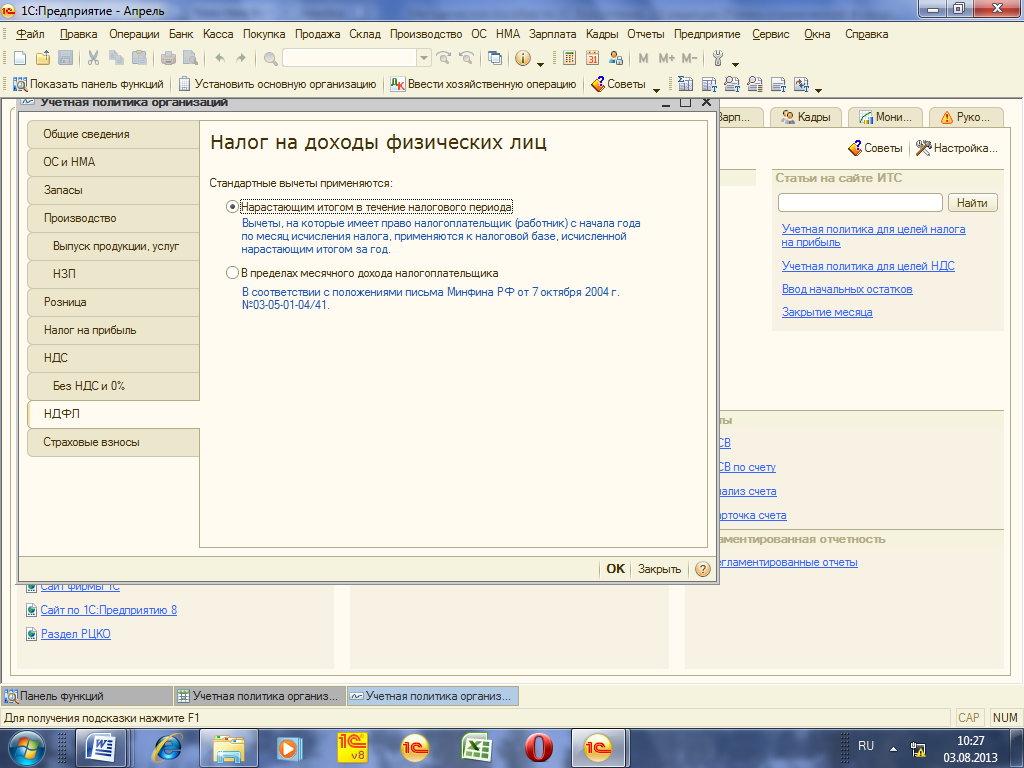Select В пределах месячного дохода radio button
Image resolution: width=1024 pixels, height=768 pixels.
(x=232, y=272)
